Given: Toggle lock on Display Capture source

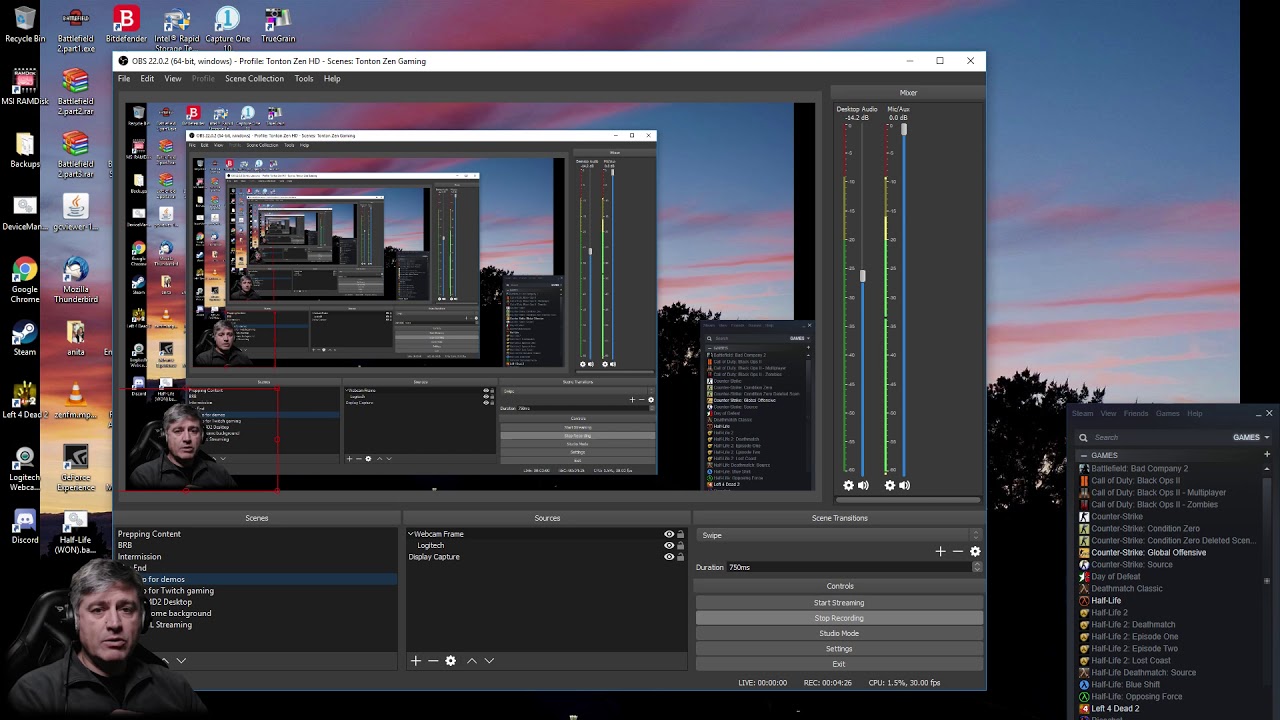Looking at the screenshot, I should click(x=681, y=557).
